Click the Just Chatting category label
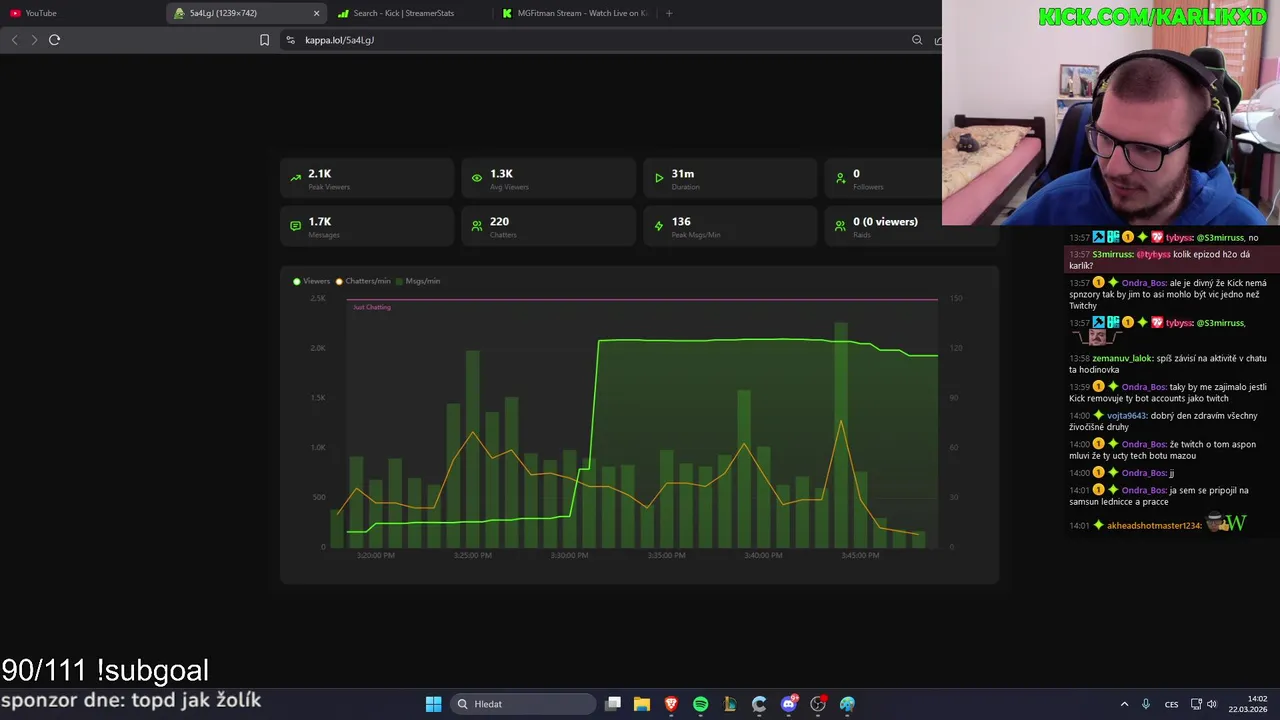Image resolution: width=1280 pixels, height=720 pixels. coord(372,307)
